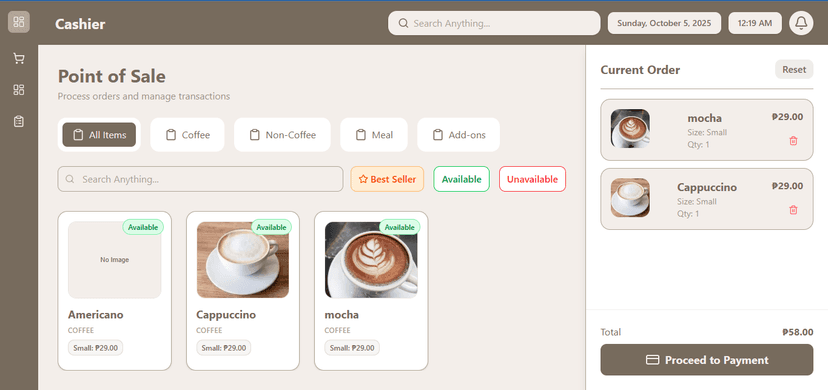Filter by Unavailable items
The height and width of the screenshot is (390, 828).
(532, 179)
